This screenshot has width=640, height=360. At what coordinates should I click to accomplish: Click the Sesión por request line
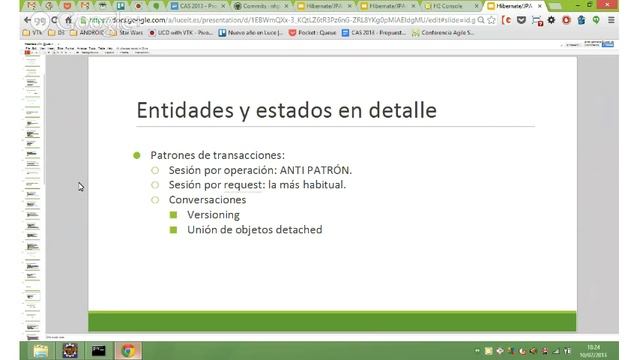tap(257, 185)
